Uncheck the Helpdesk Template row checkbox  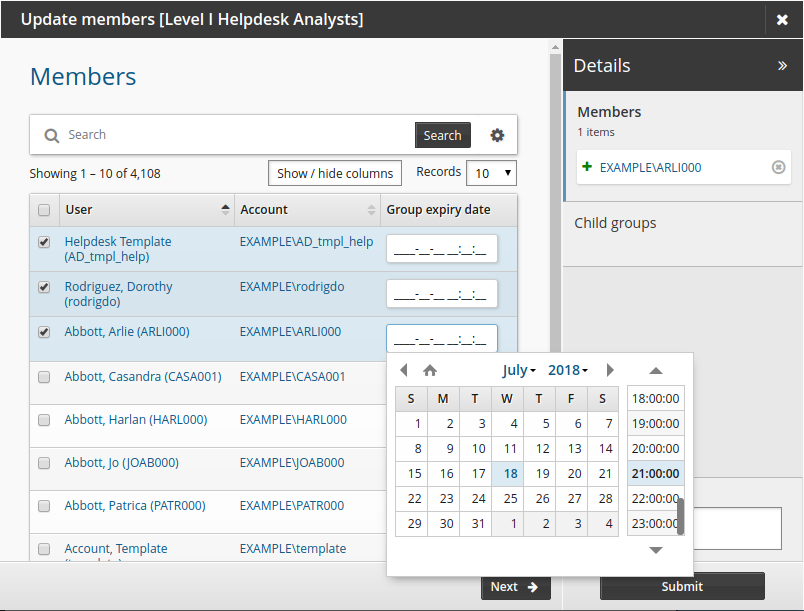[44, 242]
